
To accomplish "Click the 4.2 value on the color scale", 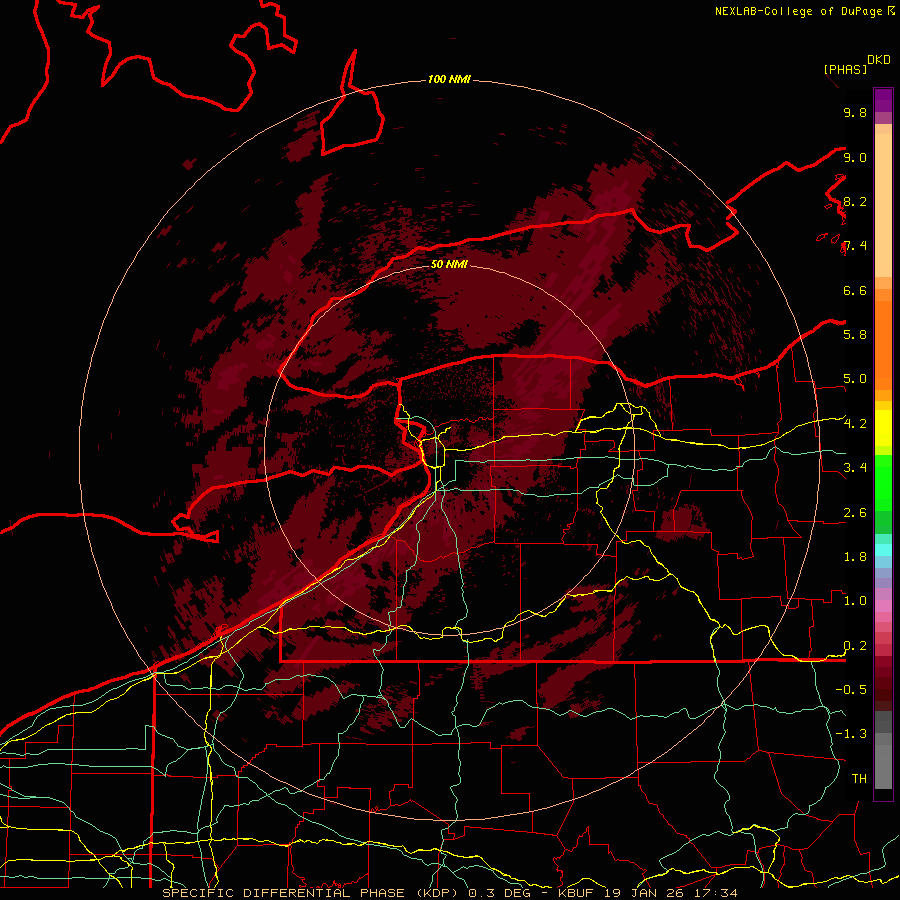I will coord(855,424).
